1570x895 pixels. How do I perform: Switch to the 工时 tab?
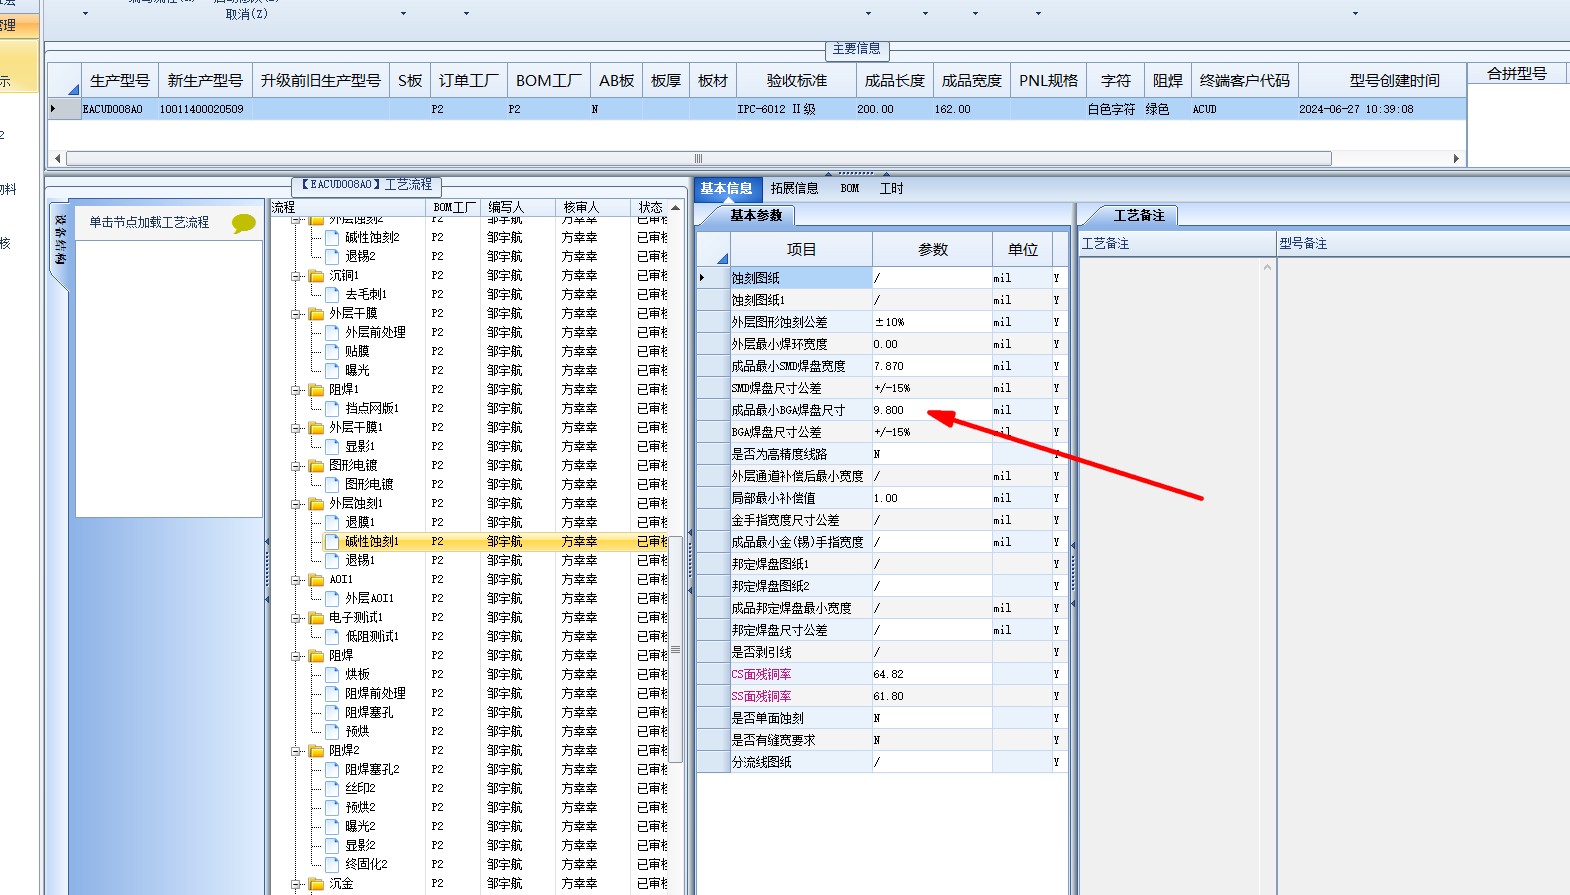click(891, 188)
